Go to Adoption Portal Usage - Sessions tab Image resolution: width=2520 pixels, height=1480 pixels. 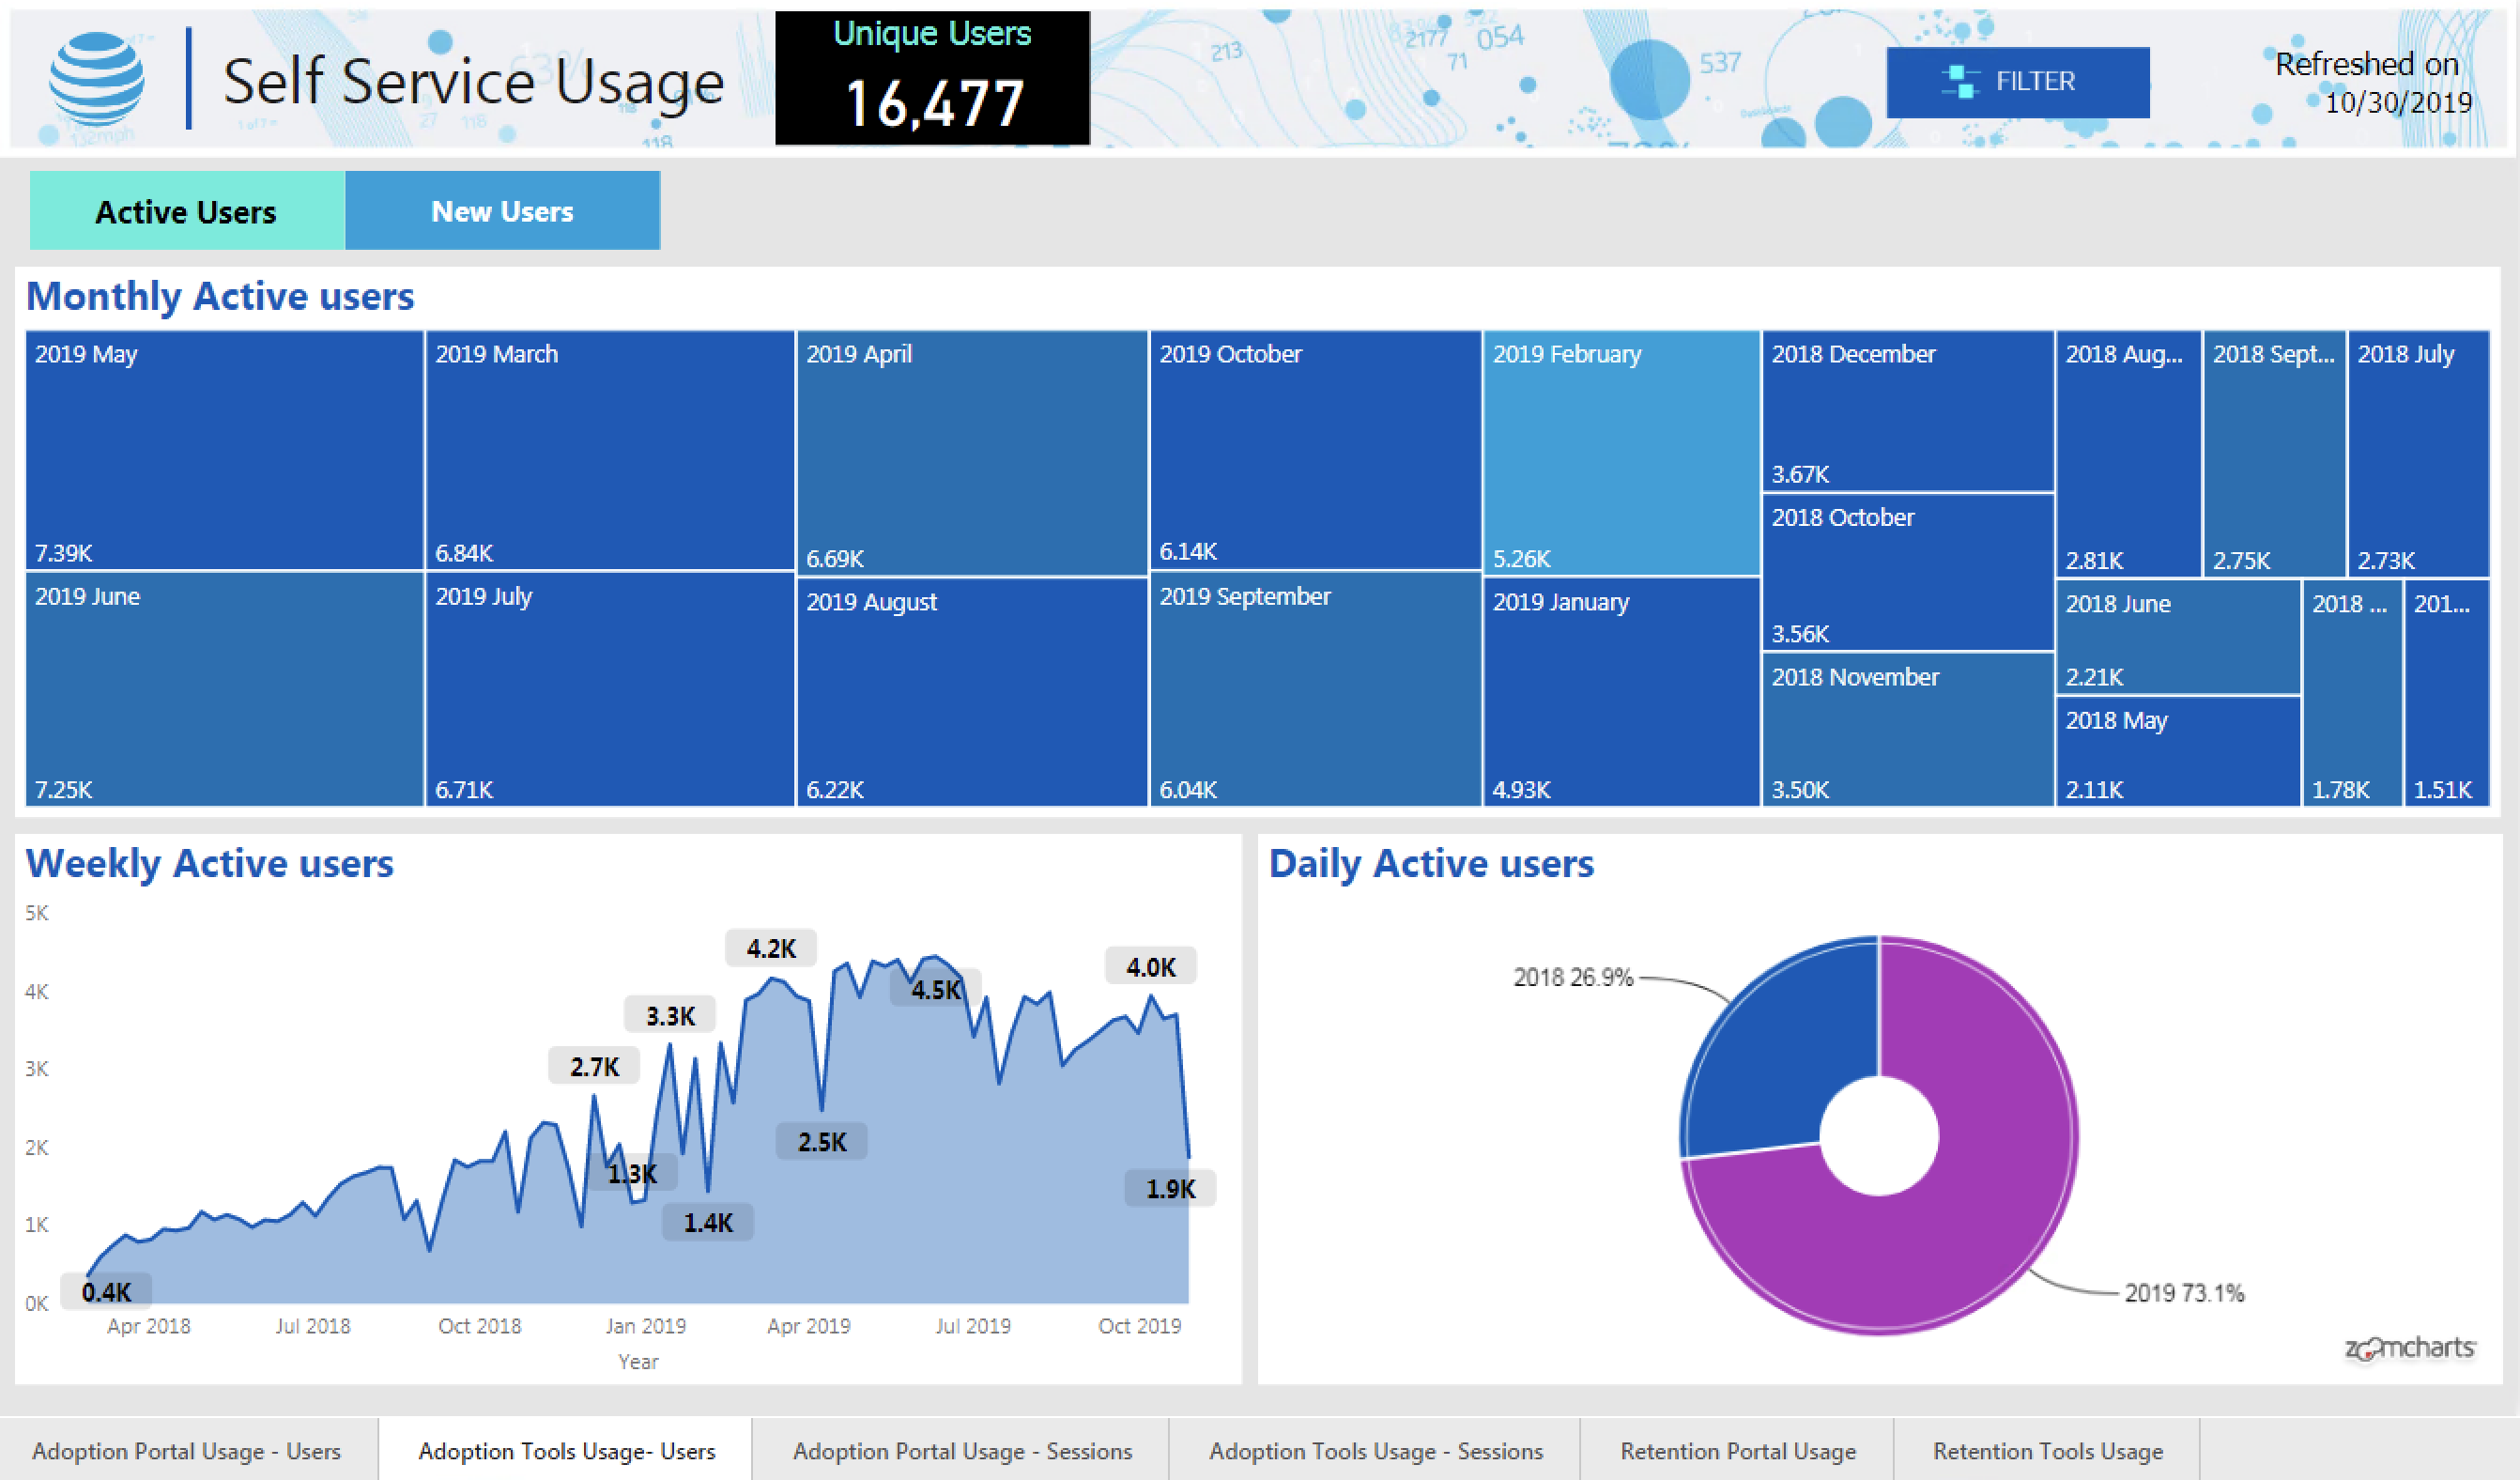coord(962,1450)
